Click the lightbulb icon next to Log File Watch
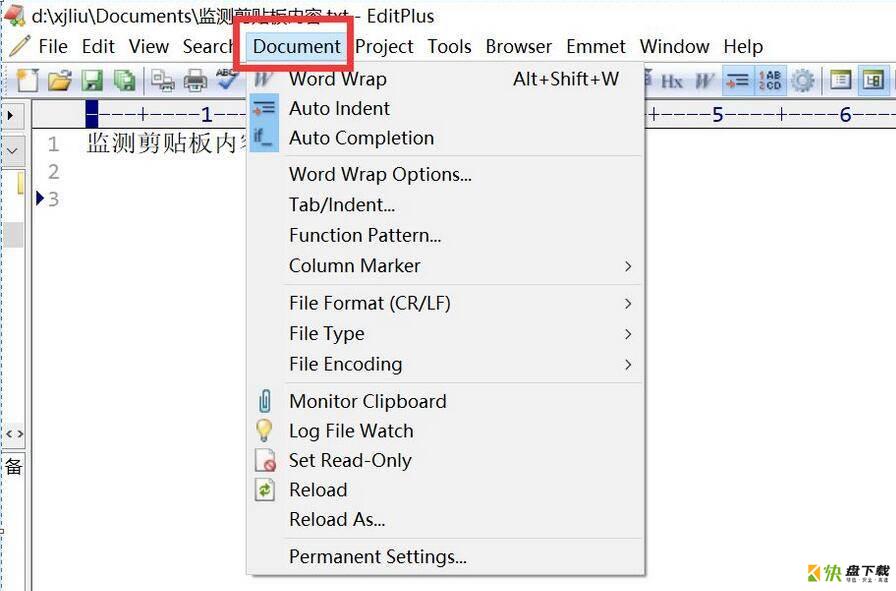 point(264,430)
